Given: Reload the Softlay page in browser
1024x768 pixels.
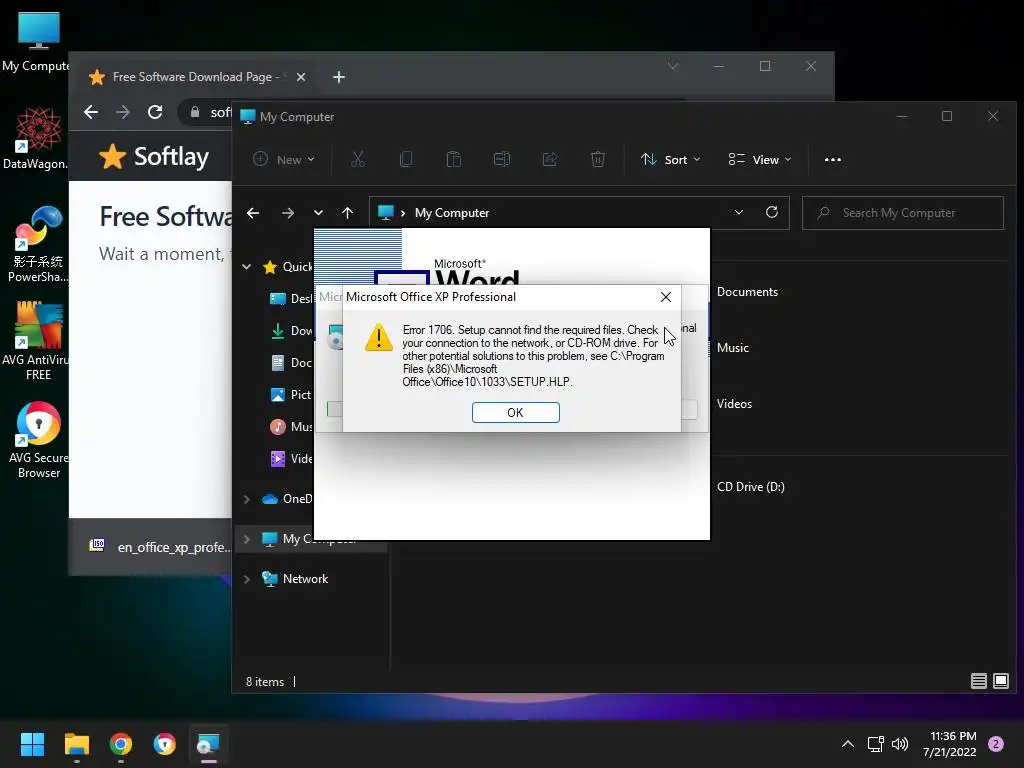Looking at the screenshot, I should (155, 112).
